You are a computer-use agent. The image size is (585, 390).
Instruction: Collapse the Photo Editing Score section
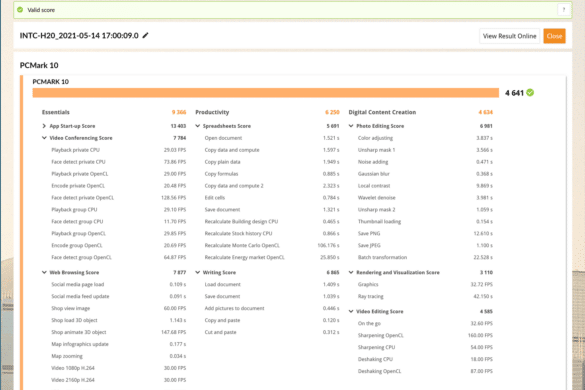[351, 126]
